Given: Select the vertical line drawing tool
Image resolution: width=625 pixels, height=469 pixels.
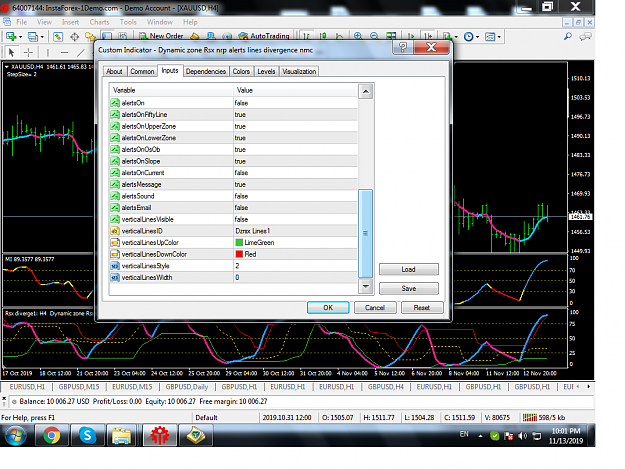Looking at the screenshot, I should [47, 52].
